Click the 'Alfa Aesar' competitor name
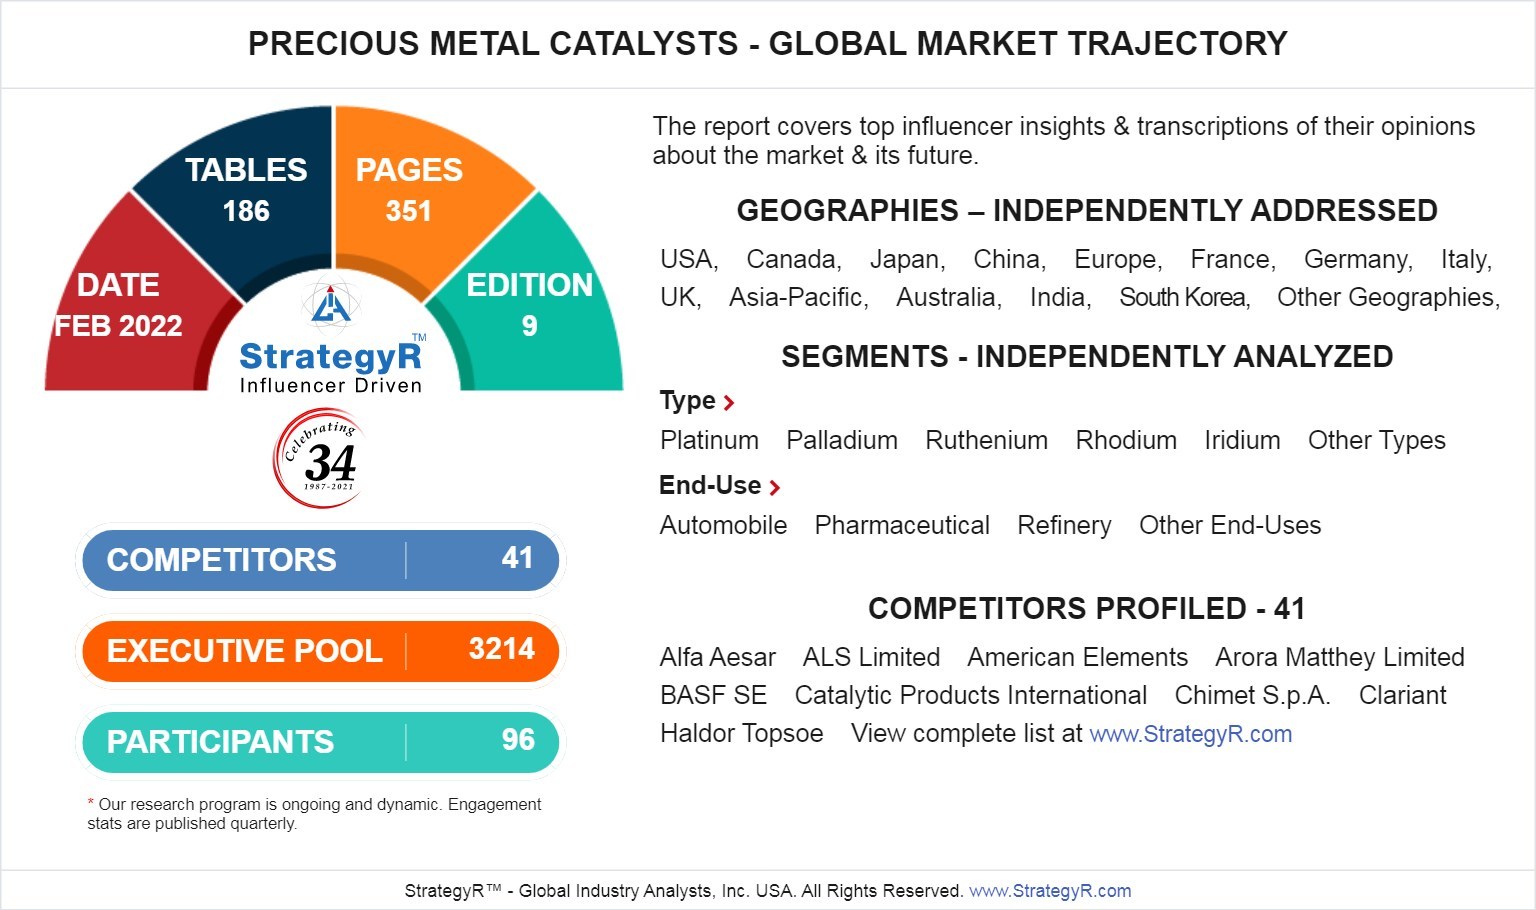Screen dimensions: 1536x910 tap(717, 658)
